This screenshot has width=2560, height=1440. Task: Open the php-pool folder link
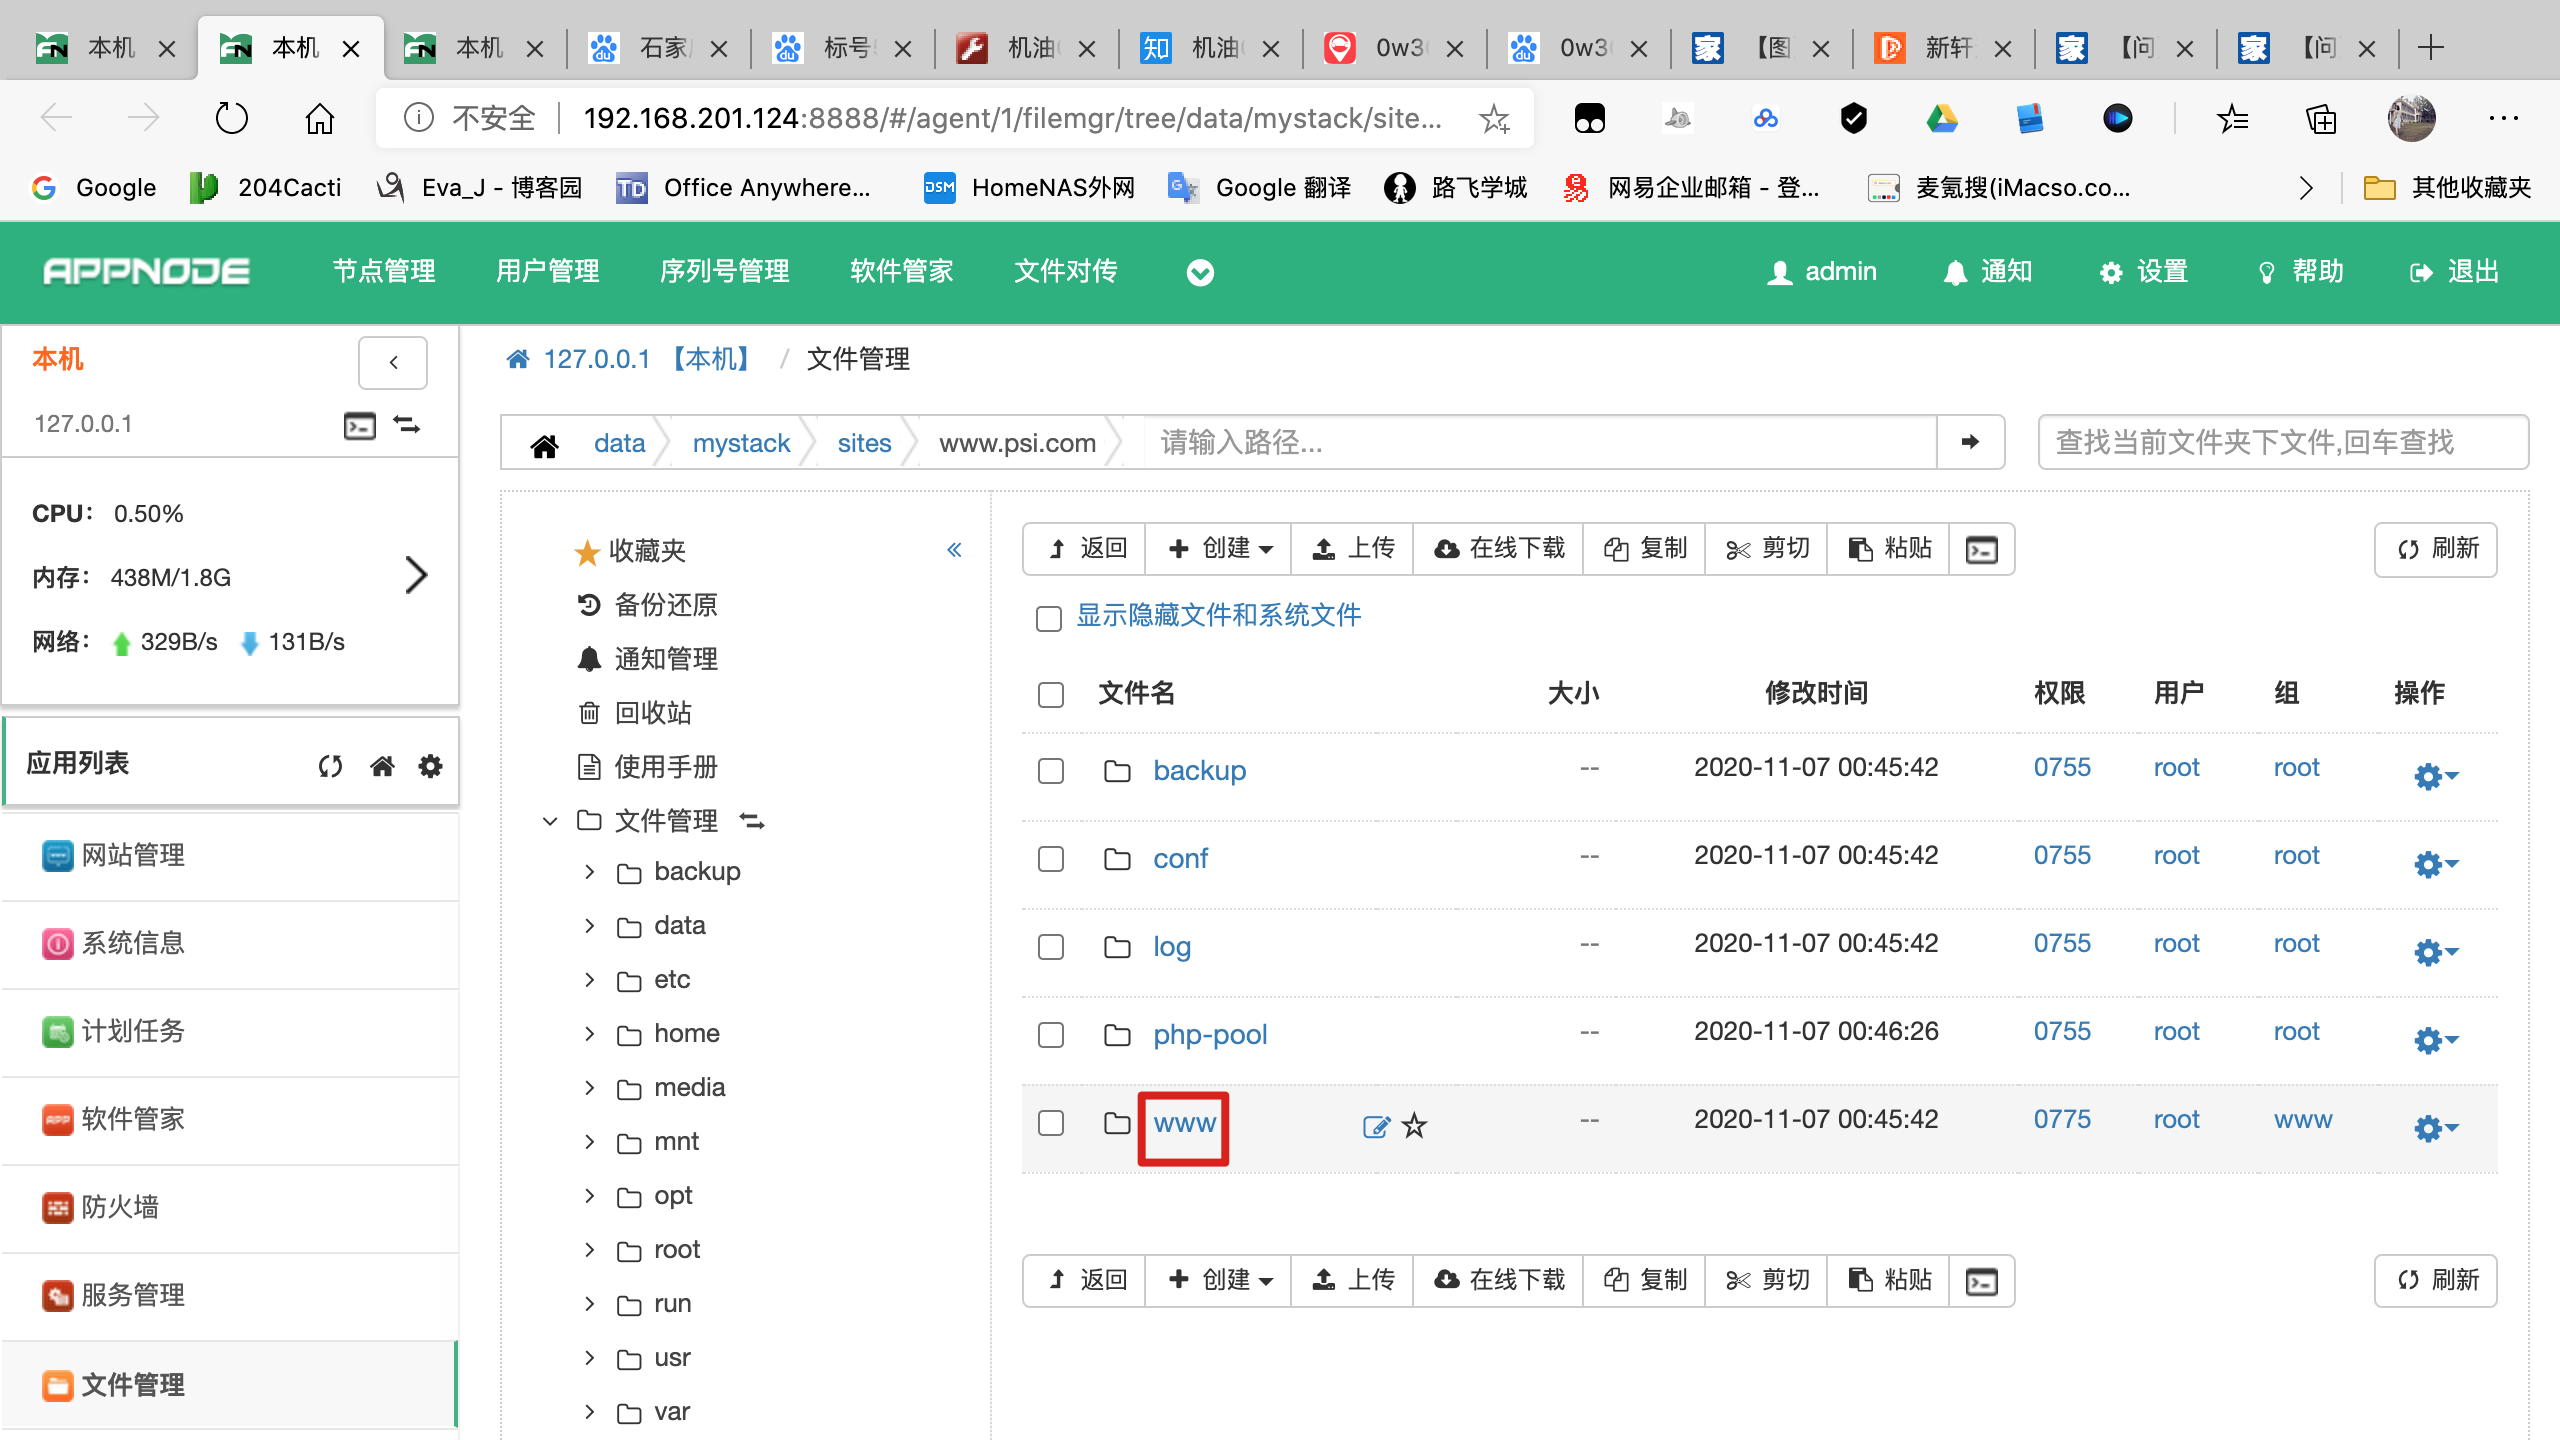pos(1210,1034)
